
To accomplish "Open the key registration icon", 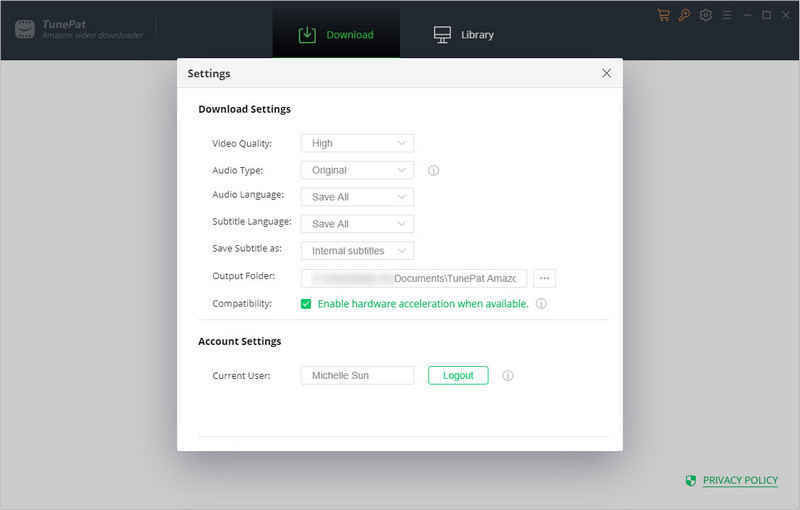I will click(x=684, y=15).
